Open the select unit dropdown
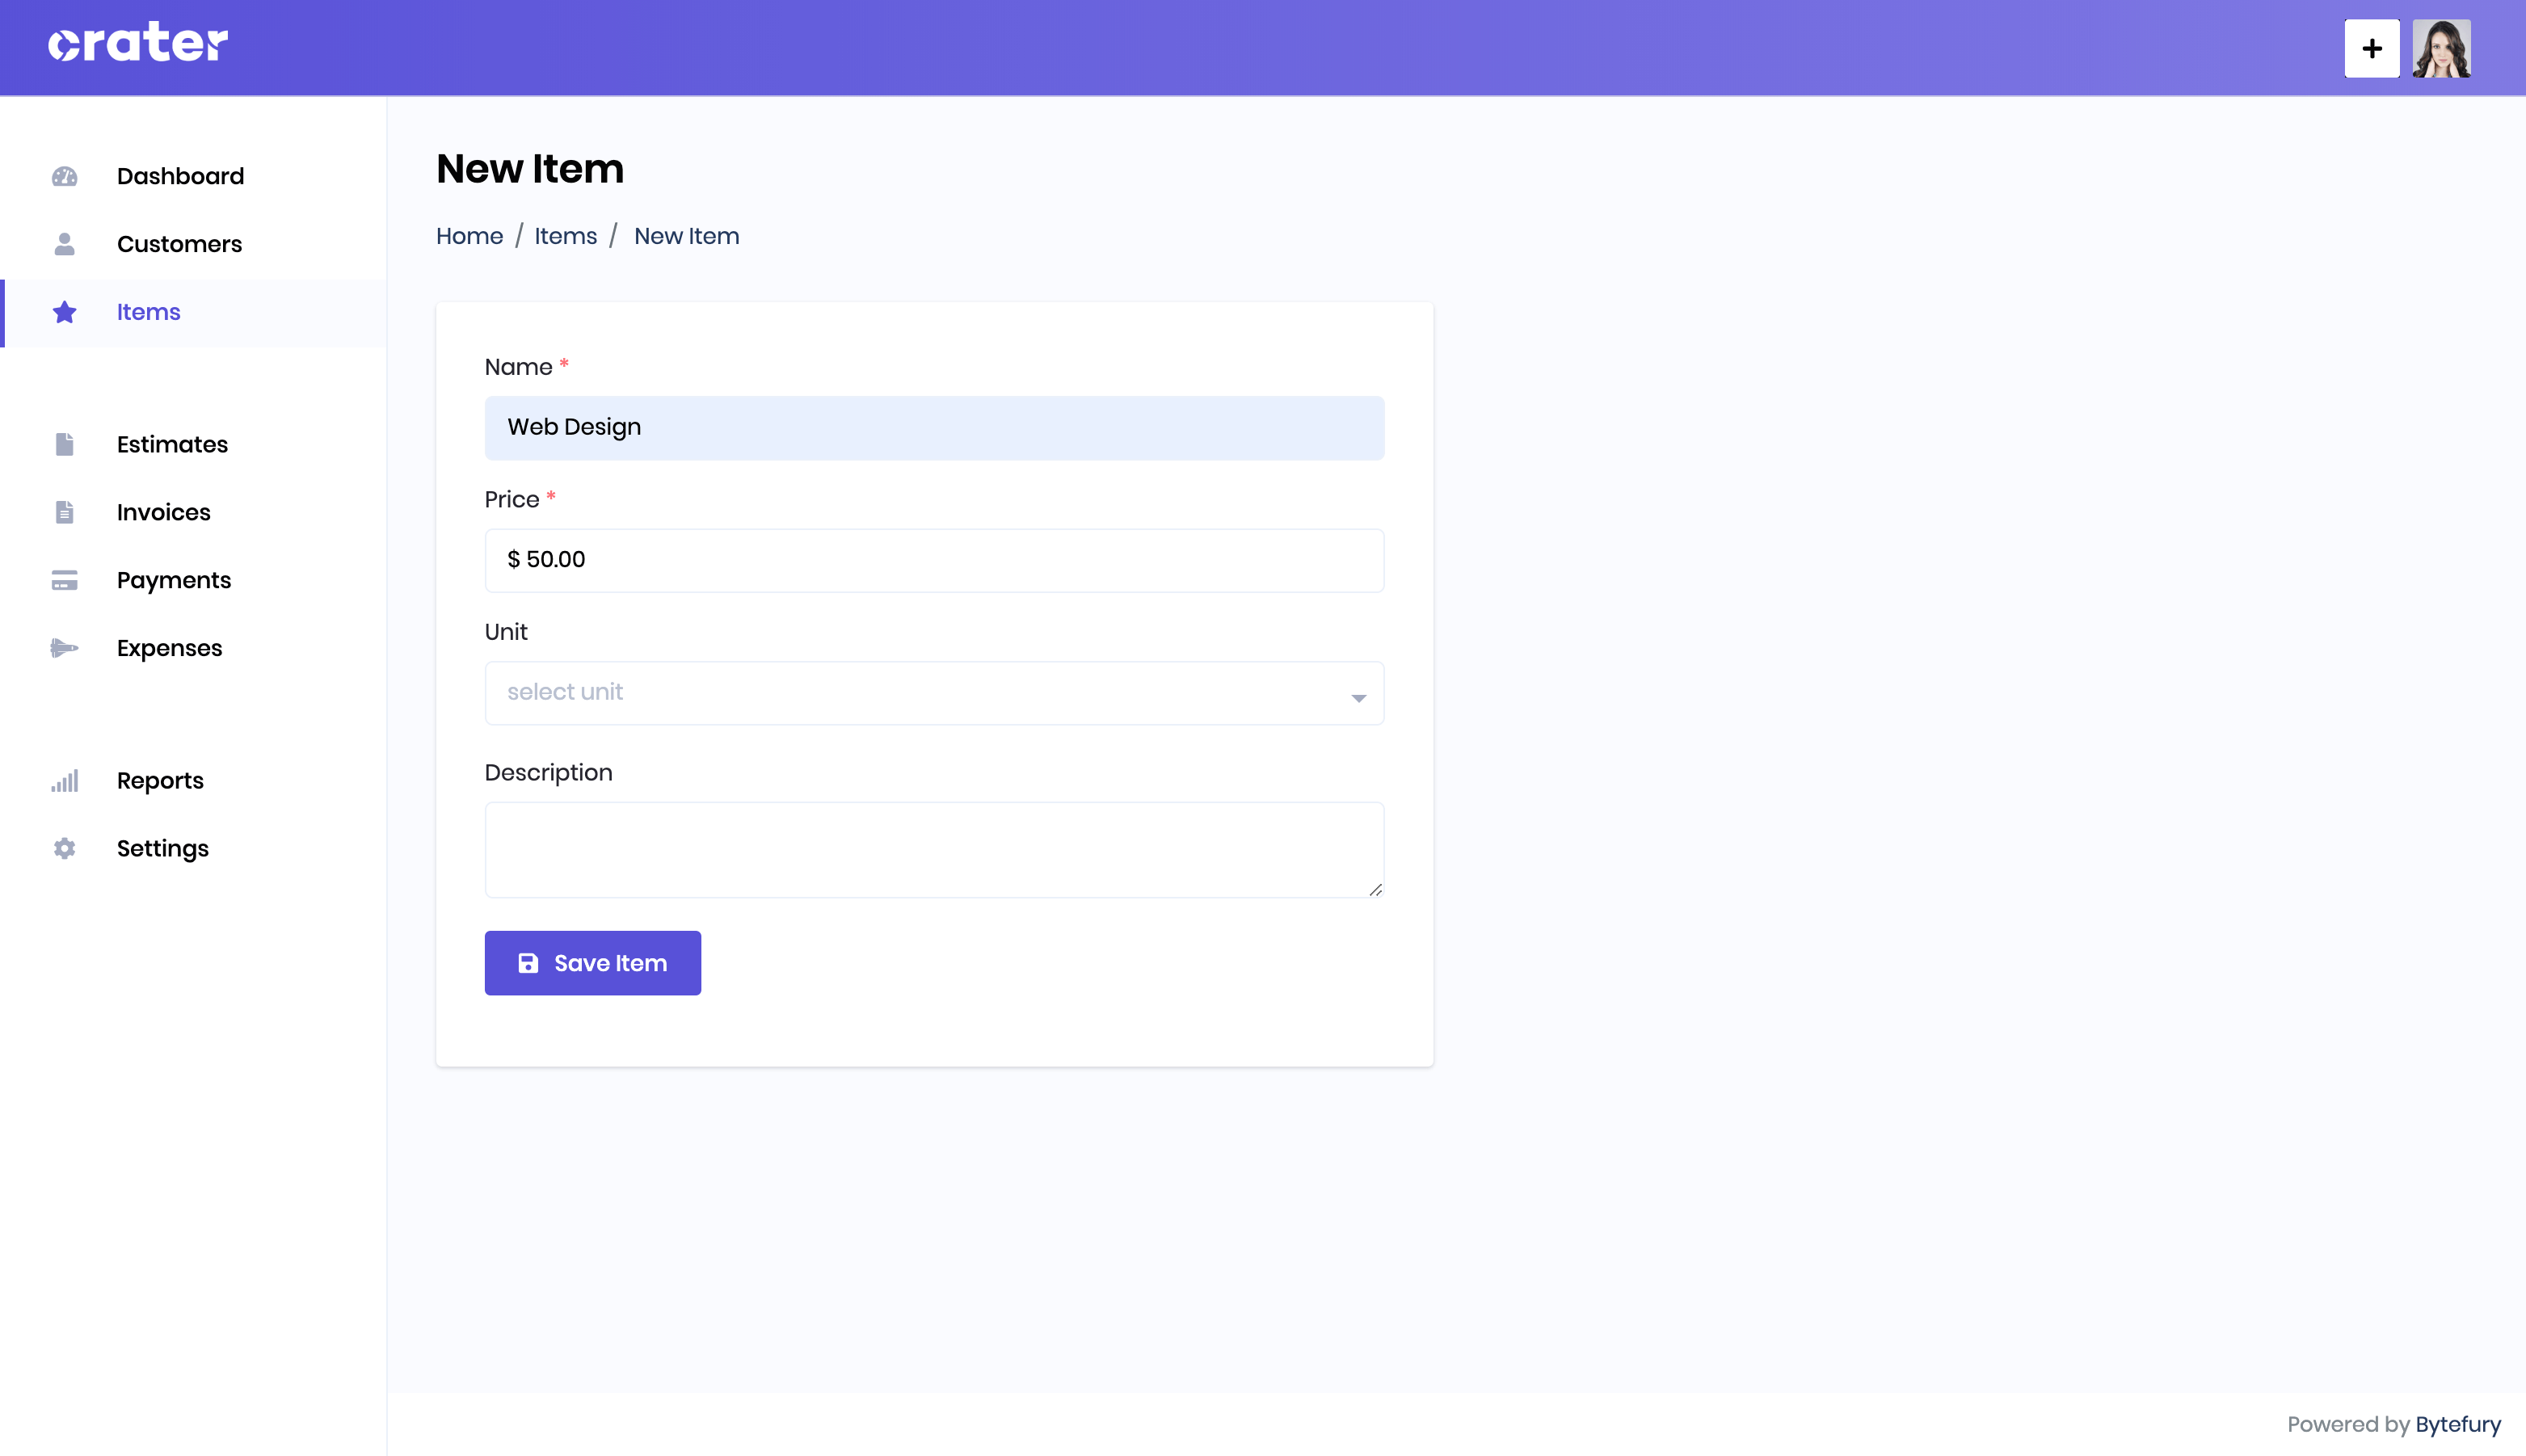Viewport: 2526px width, 1456px height. pyautogui.click(x=934, y=692)
